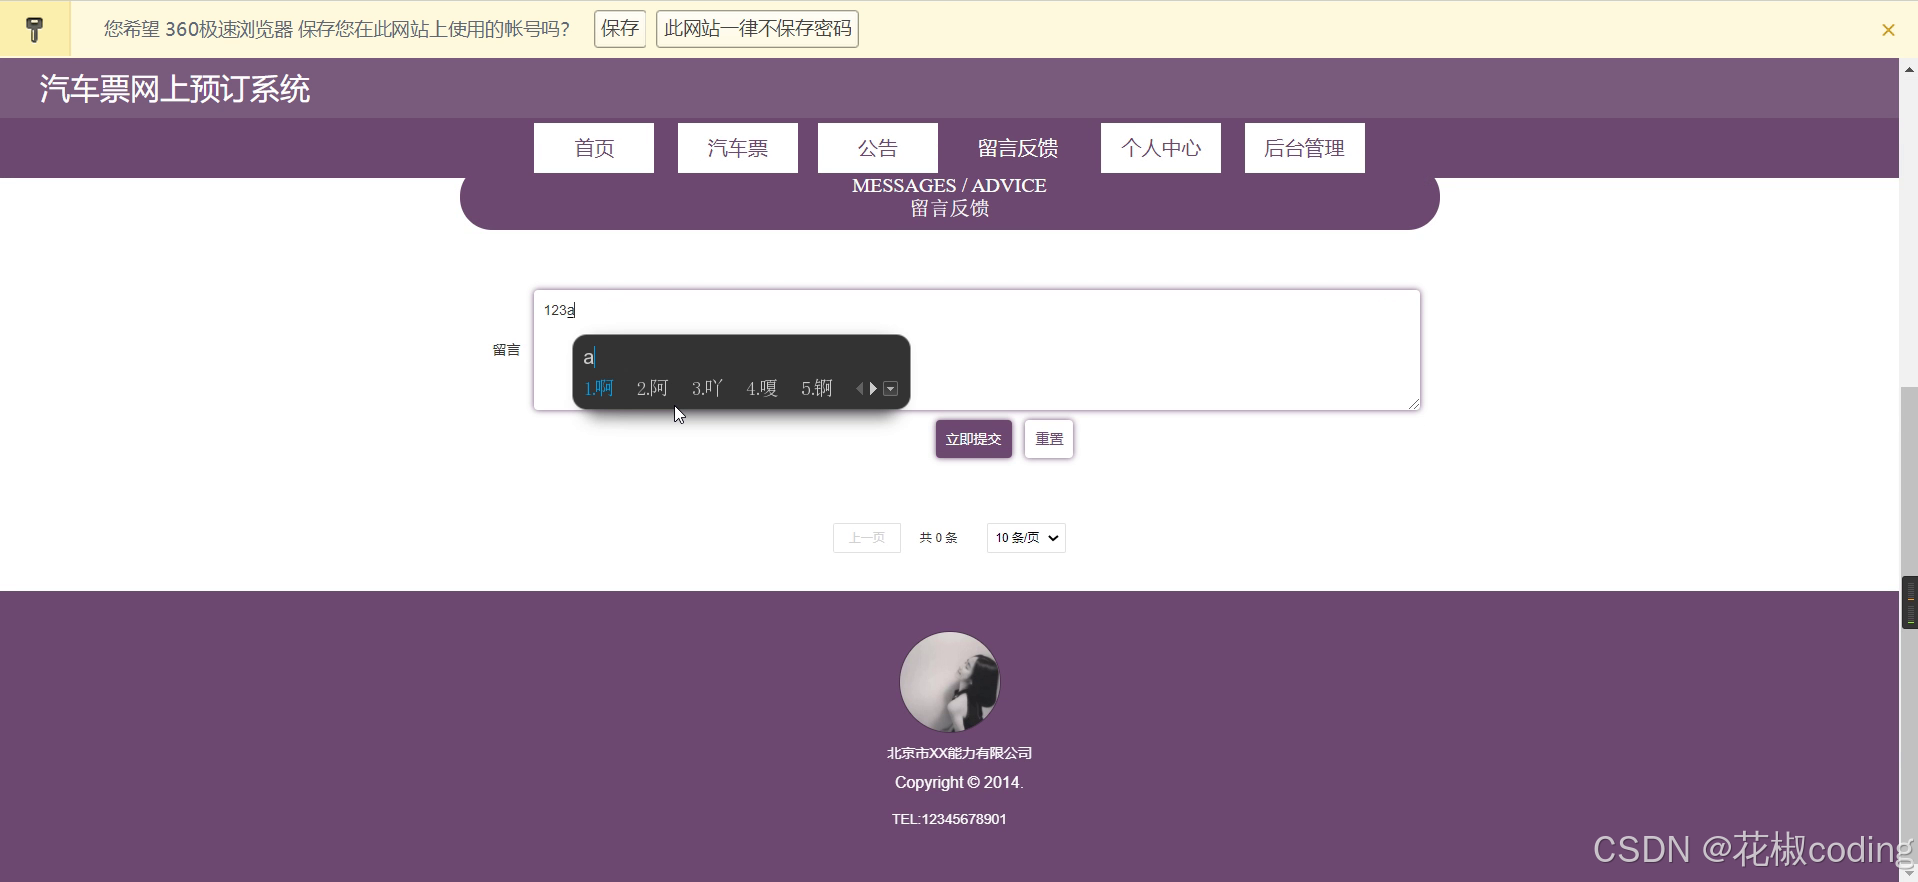
Task: Click the 上一页 previous page button
Action: click(867, 538)
